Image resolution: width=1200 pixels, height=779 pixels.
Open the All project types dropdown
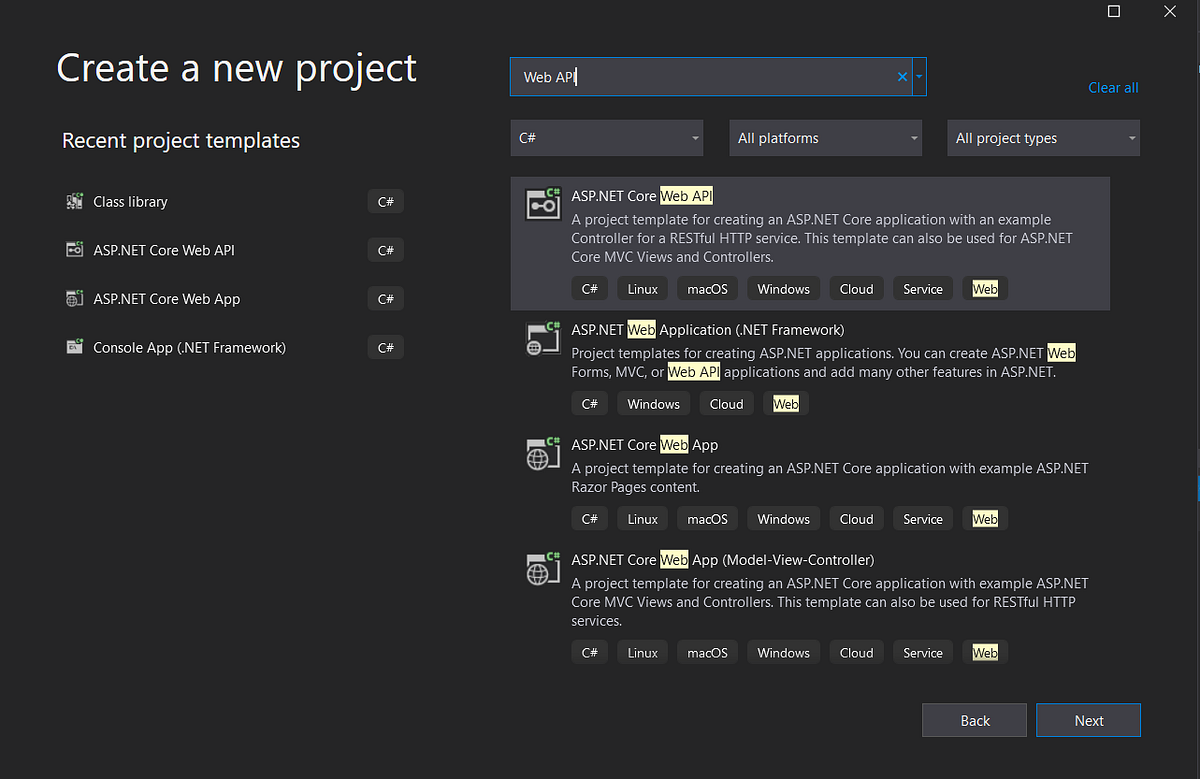coord(1043,137)
